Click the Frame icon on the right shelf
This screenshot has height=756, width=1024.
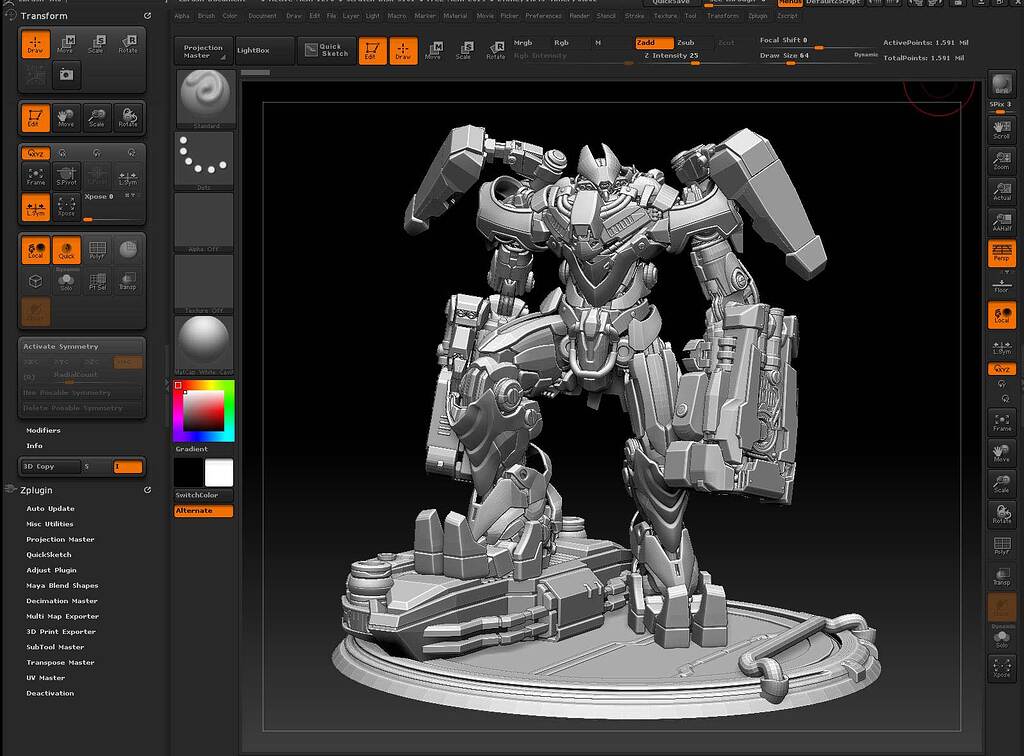point(1001,424)
